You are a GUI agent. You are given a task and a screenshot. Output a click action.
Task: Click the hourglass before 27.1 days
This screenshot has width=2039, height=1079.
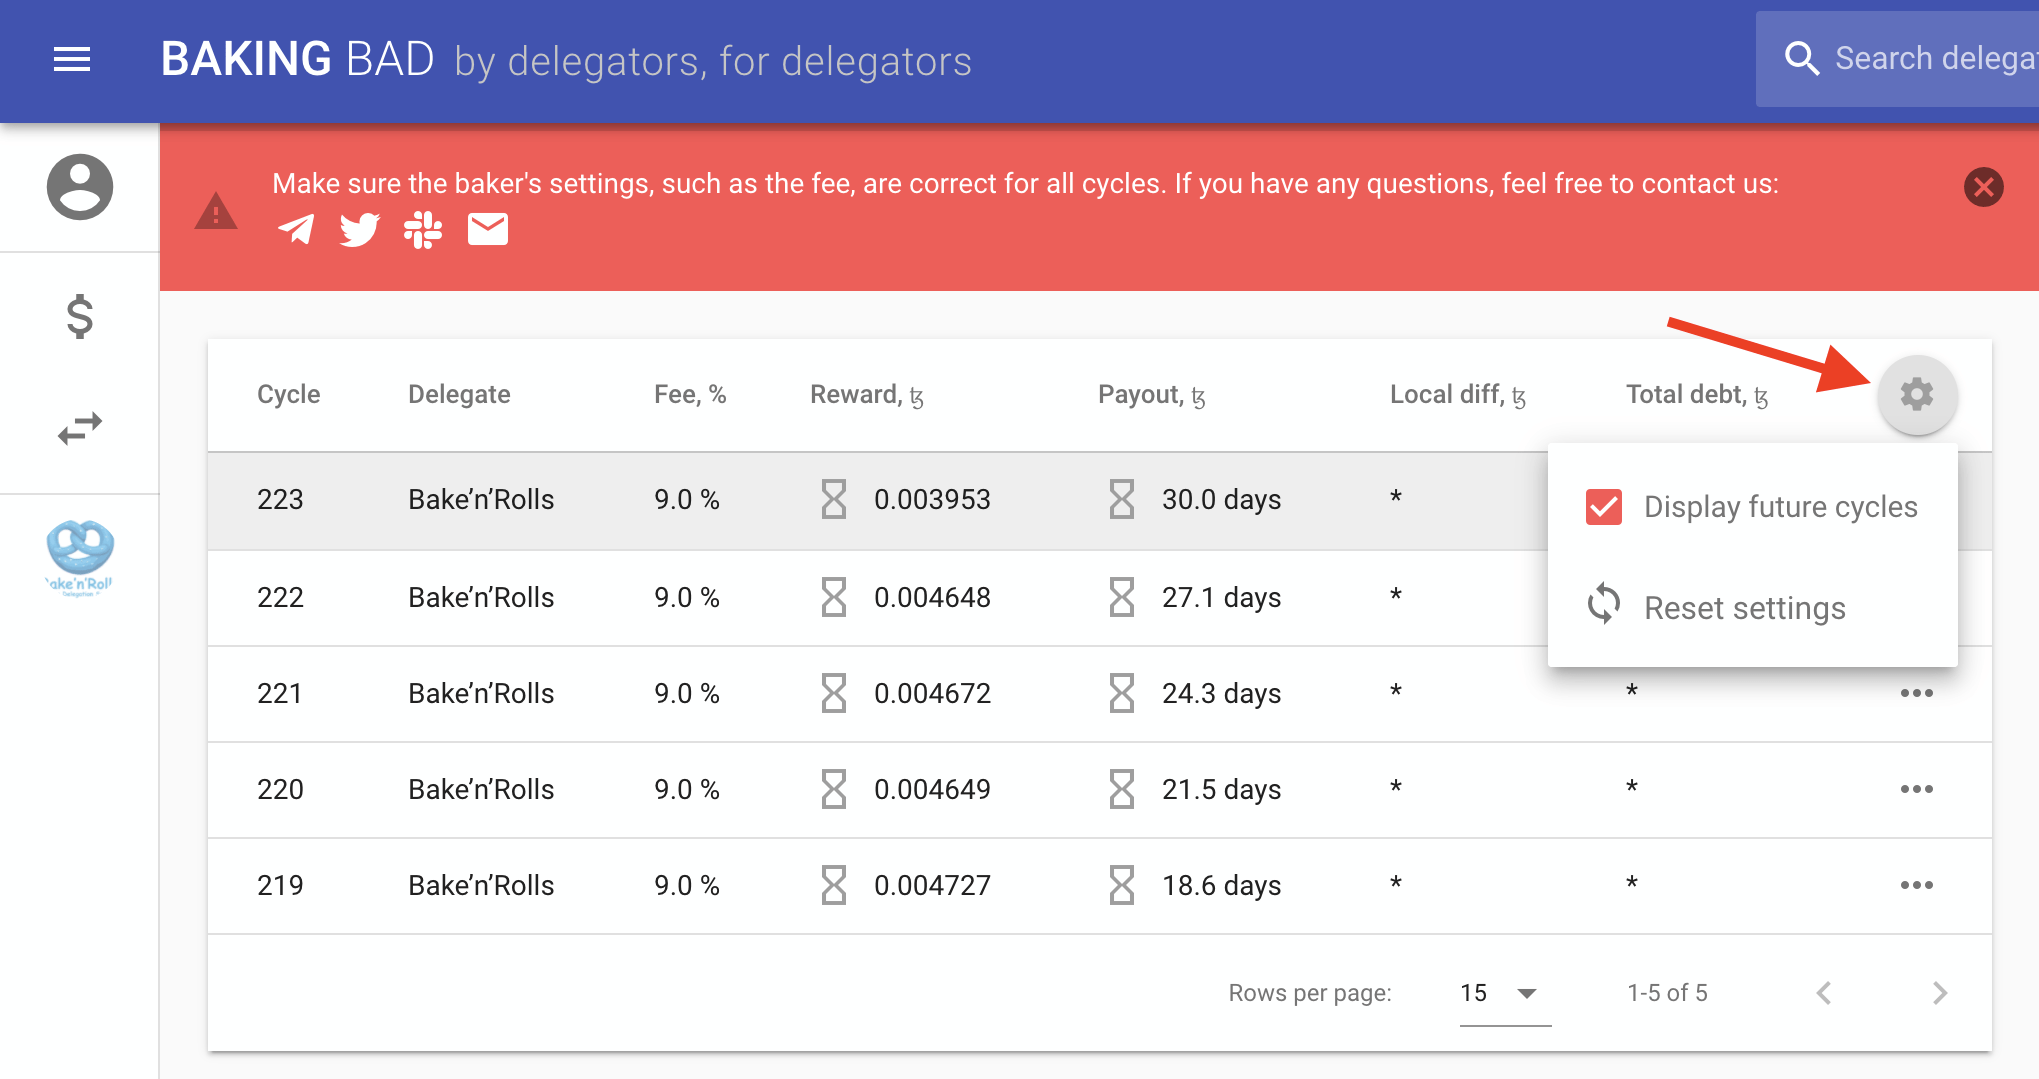pos(1122,597)
